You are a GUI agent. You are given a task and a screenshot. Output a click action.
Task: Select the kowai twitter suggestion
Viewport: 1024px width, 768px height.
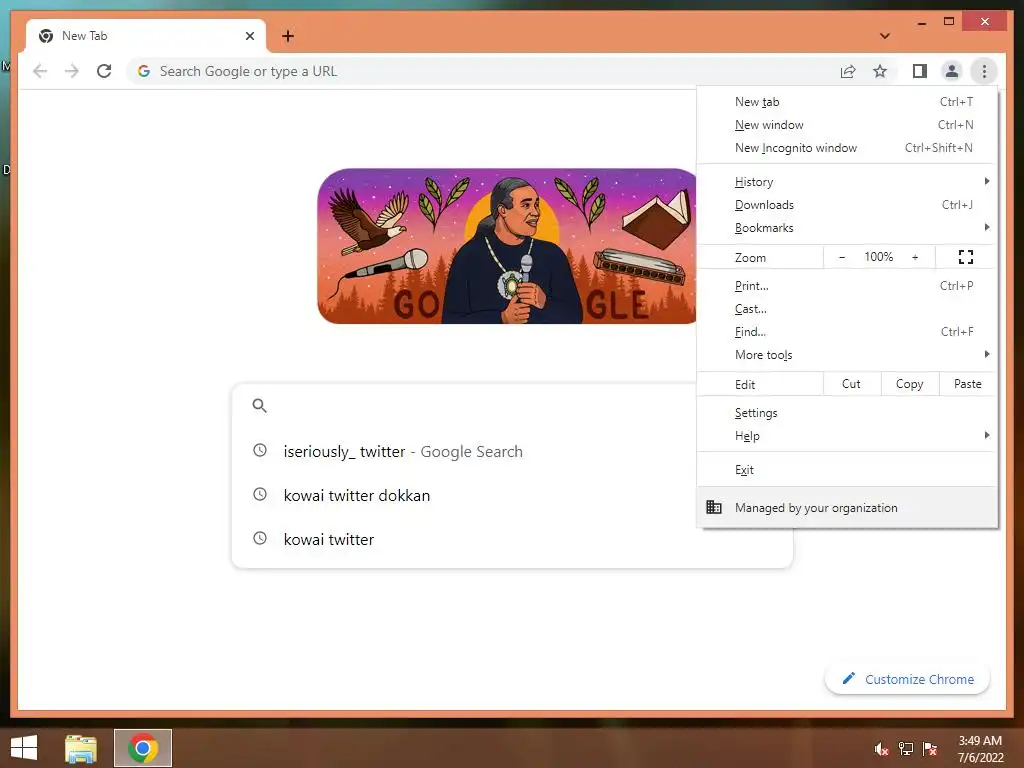pyautogui.click(x=512, y=539)
